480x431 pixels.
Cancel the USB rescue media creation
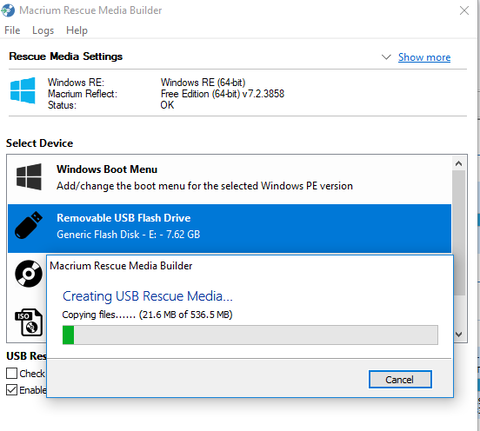click(400, 379)
